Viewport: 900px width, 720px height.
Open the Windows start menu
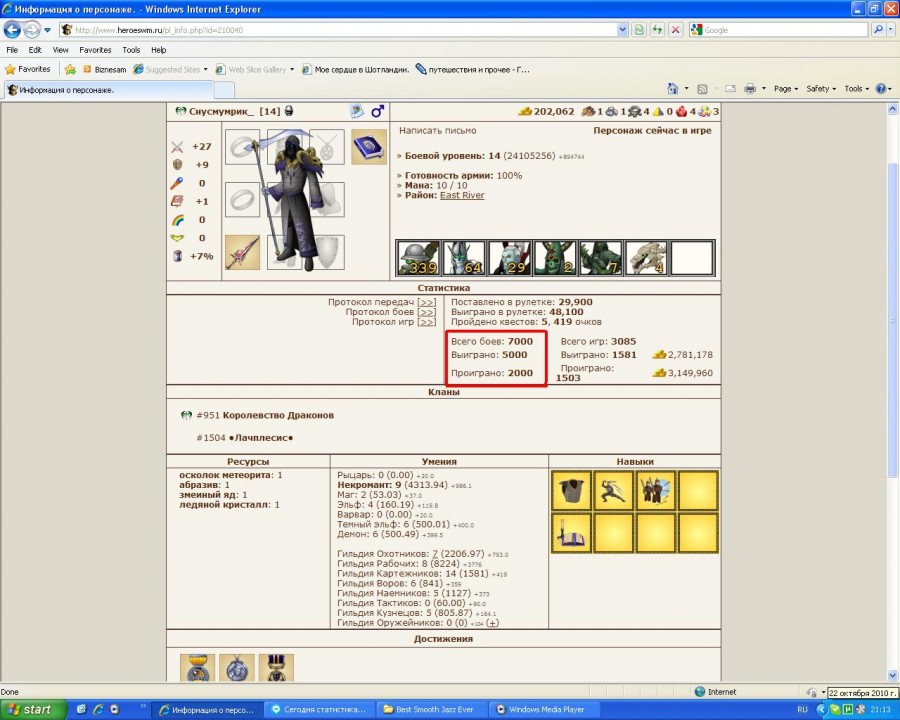pyautogui.click(x=33, y=710)
